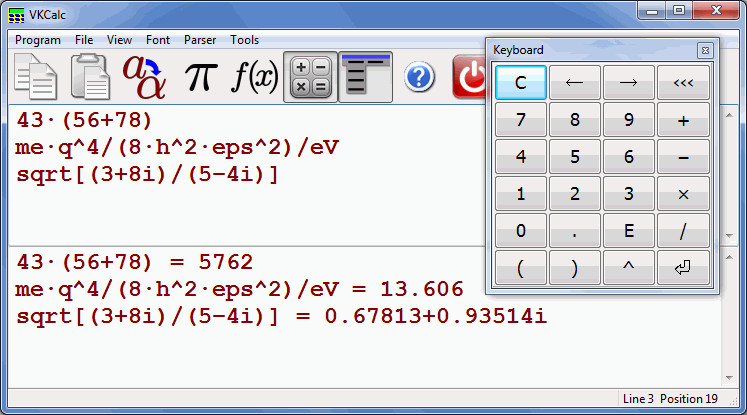Image resolution: width=747 pixels, height=415 pixels.
Task: Click the results pane scroll up arrow
Action: click(x=729, y=257)
